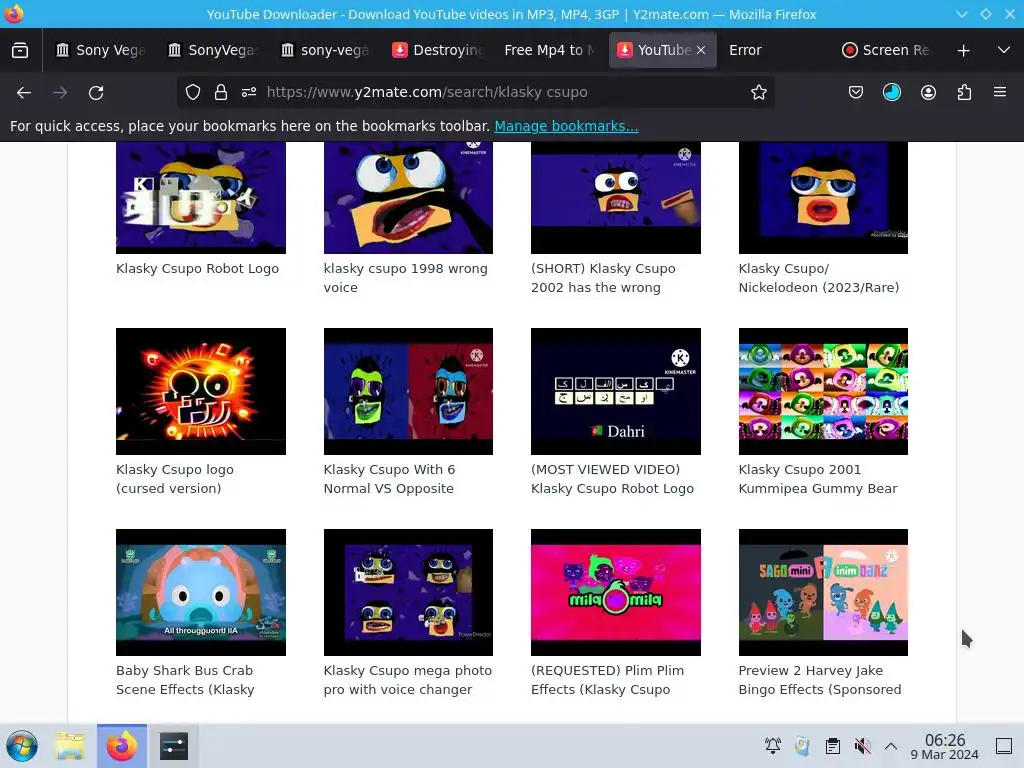Open notifications bell in system tray
This screenshot has width=1024, height=768.
[773, 745]
